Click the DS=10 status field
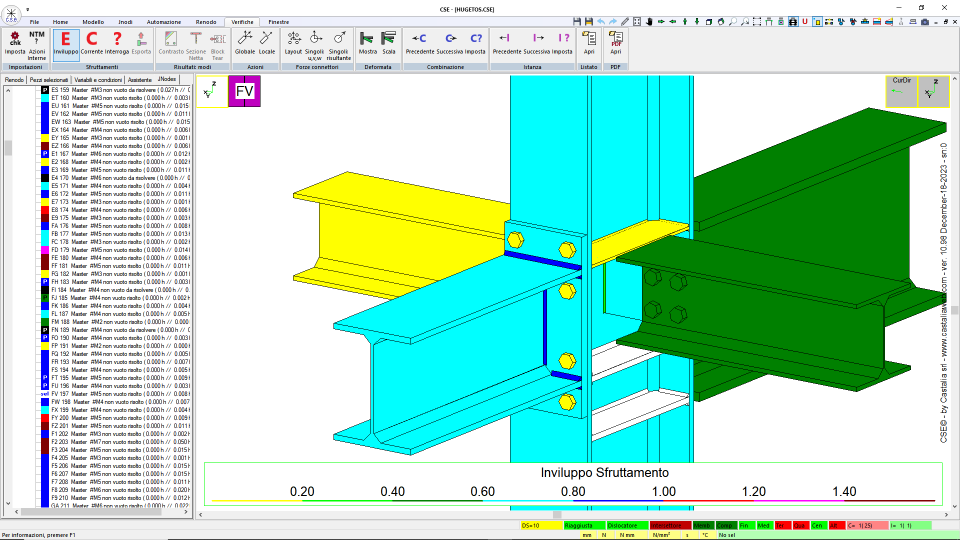 point(541,526)
